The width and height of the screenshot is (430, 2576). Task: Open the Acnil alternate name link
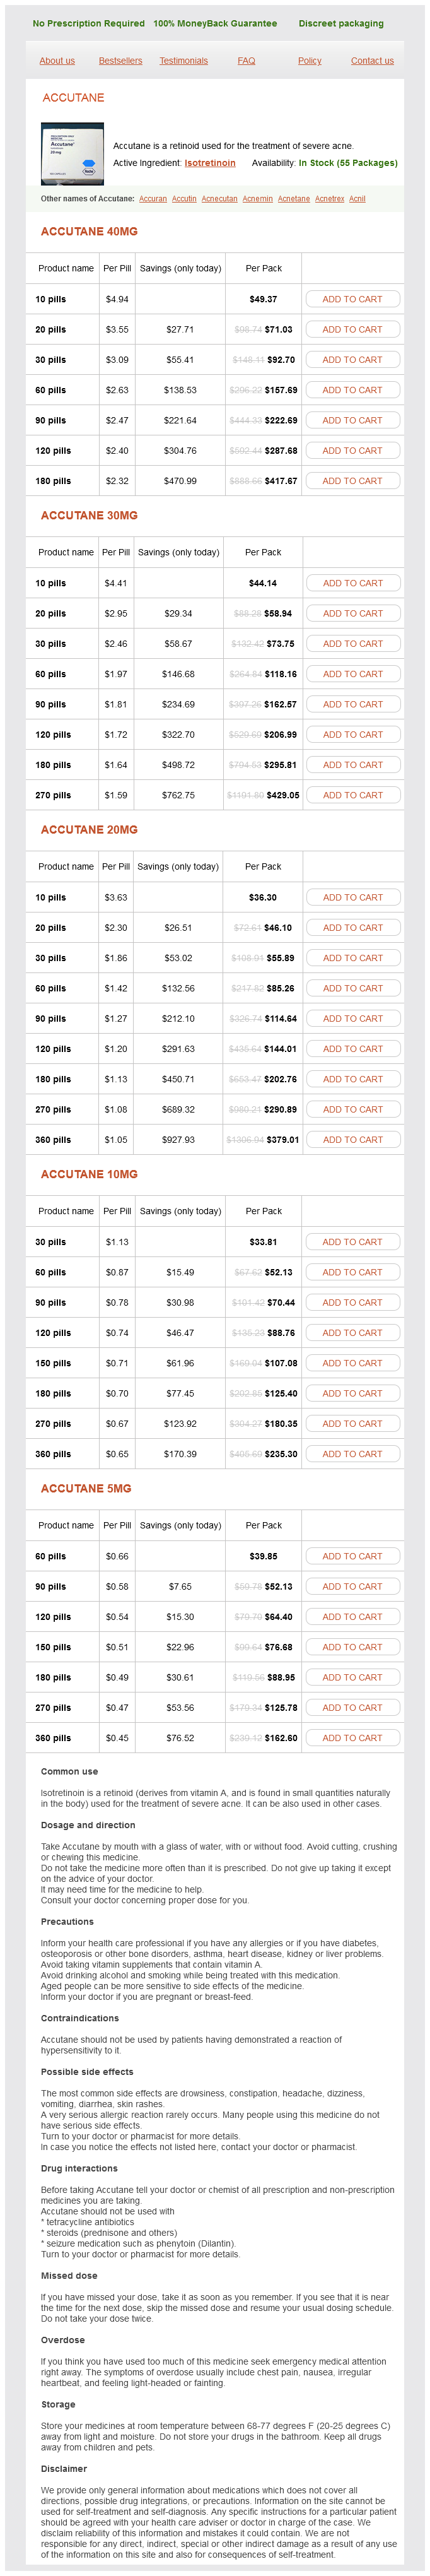point(357,199)
